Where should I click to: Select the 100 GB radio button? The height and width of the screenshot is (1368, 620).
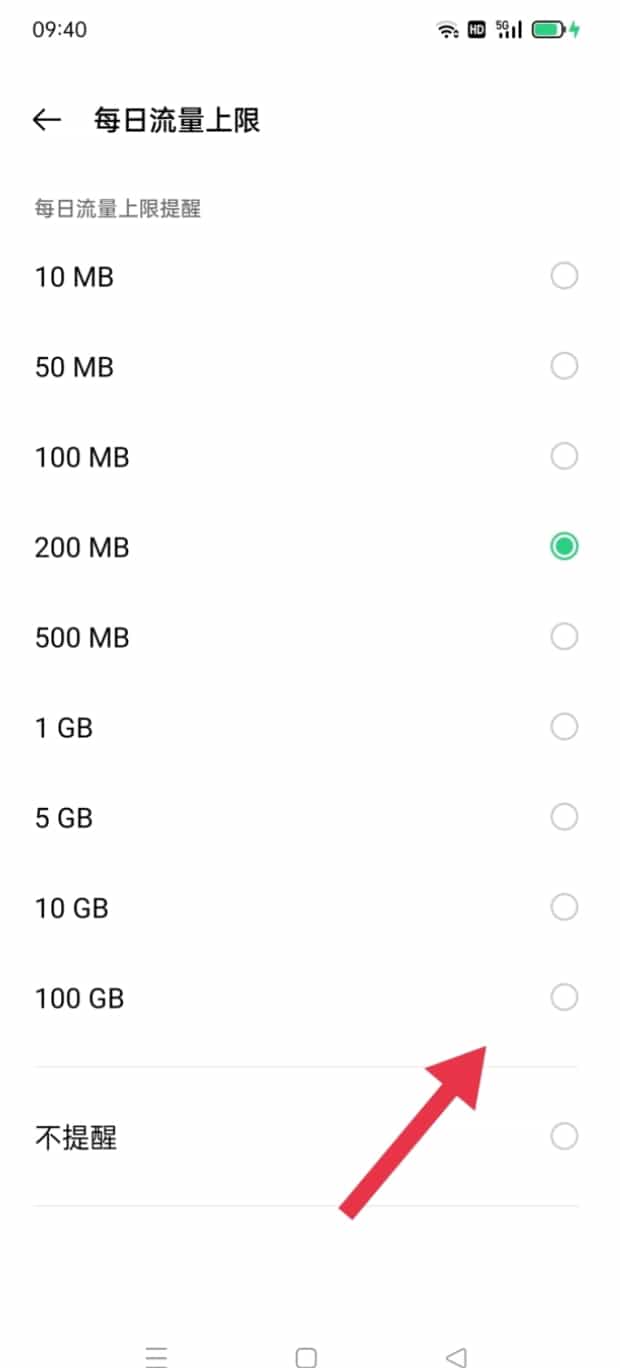(564, 998)
